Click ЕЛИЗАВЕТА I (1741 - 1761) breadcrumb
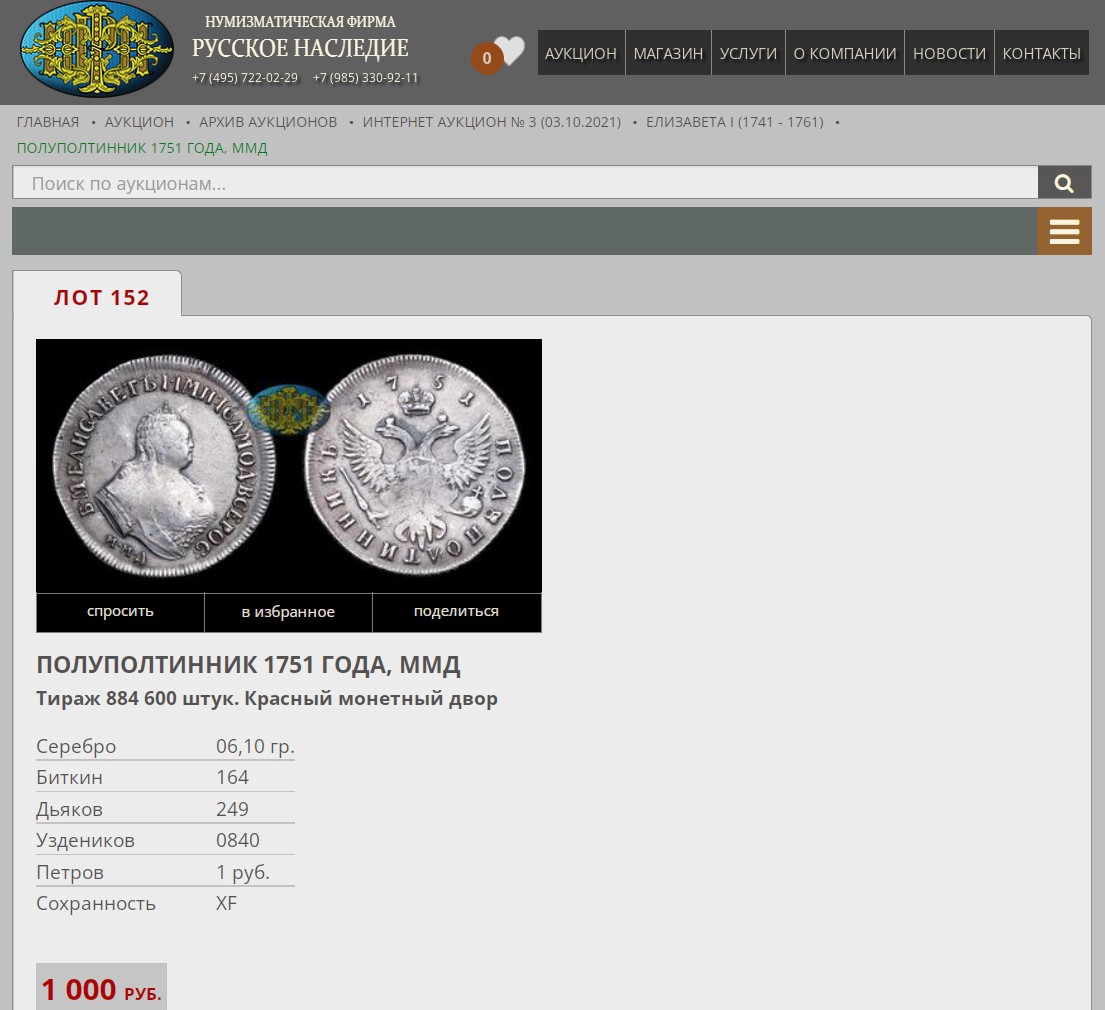 pyautogui.click(x=734, y=122)
